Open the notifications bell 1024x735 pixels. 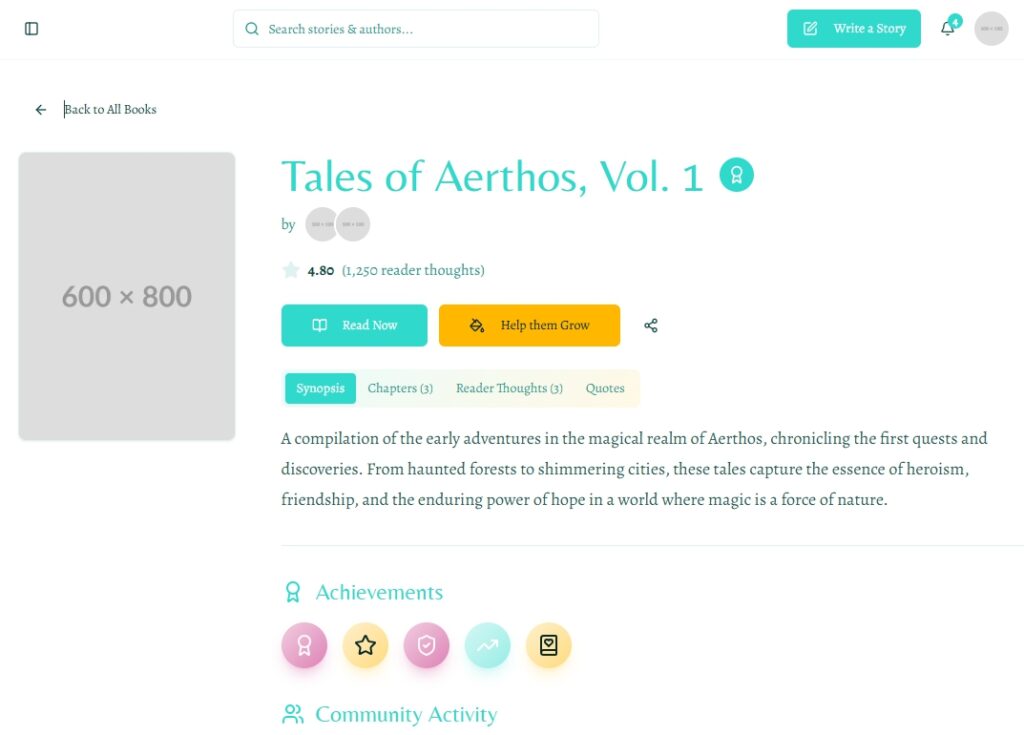pos(947,29)
